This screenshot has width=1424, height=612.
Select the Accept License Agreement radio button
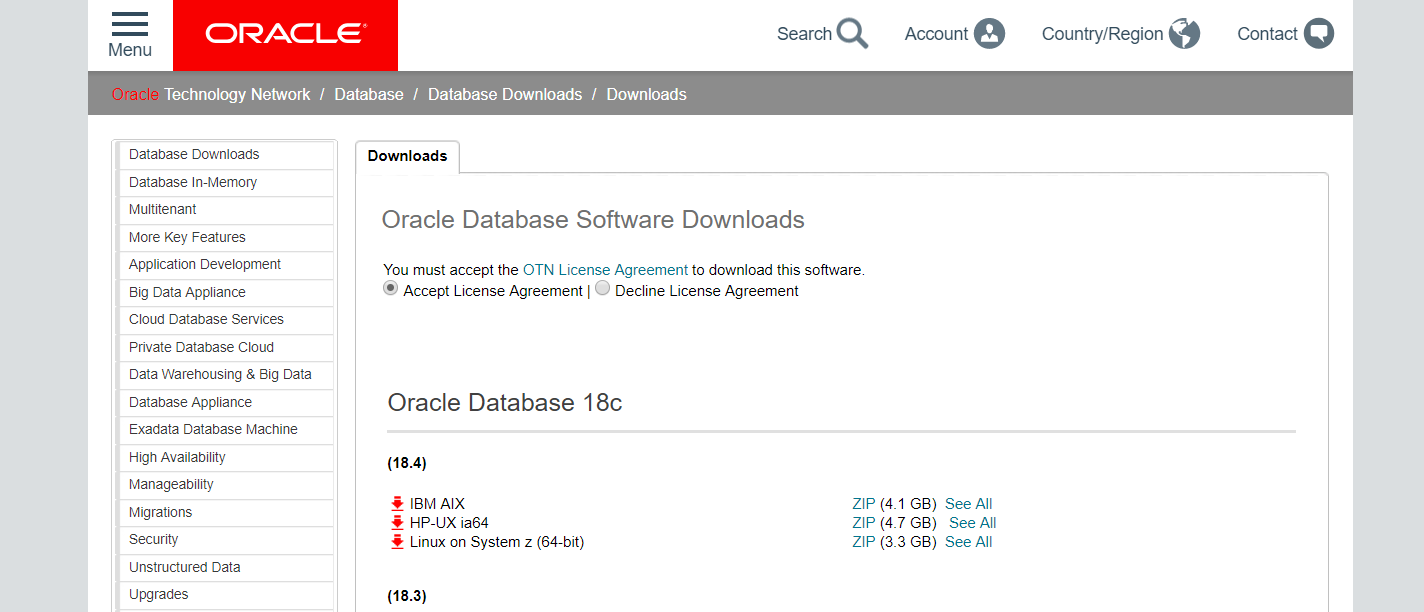pos(390,288)
